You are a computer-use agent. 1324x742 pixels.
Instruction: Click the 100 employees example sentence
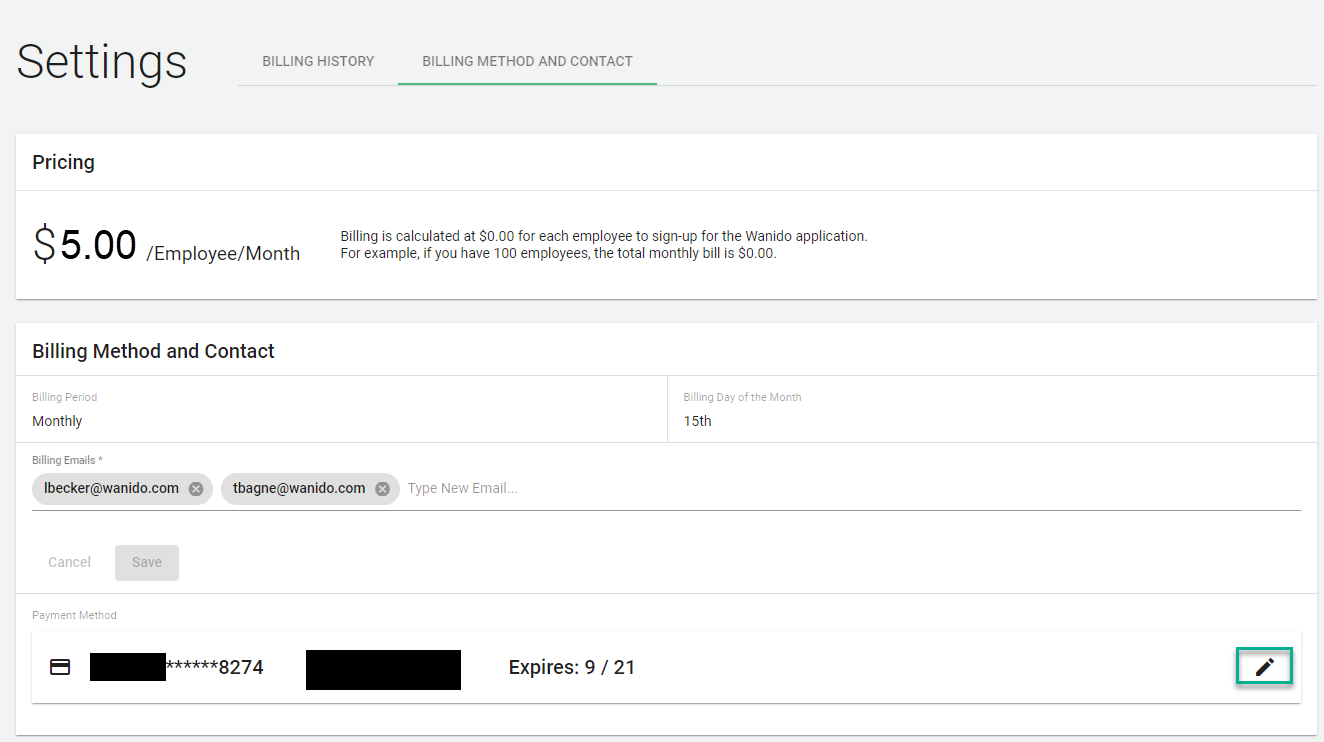[x=558, y=253]
